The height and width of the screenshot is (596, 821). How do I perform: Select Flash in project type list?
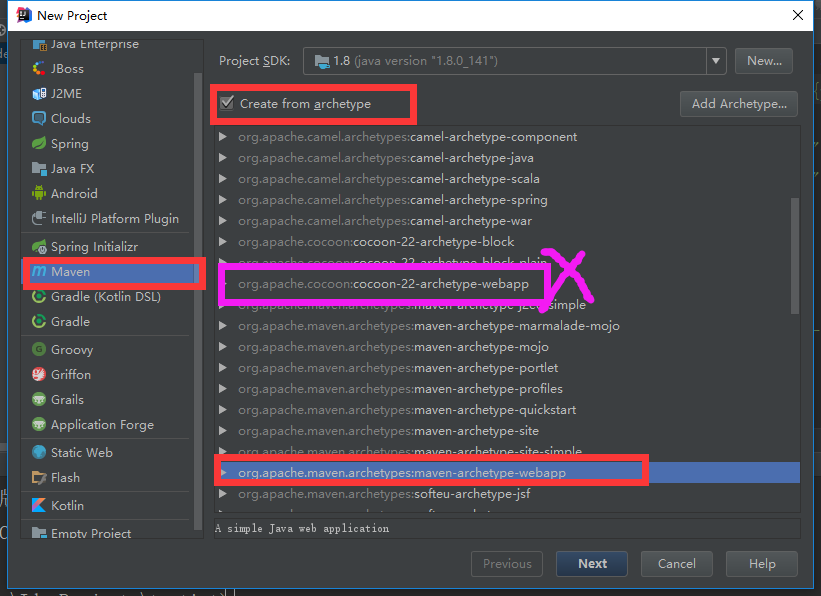pyautogui.click(x=107, y=478)
